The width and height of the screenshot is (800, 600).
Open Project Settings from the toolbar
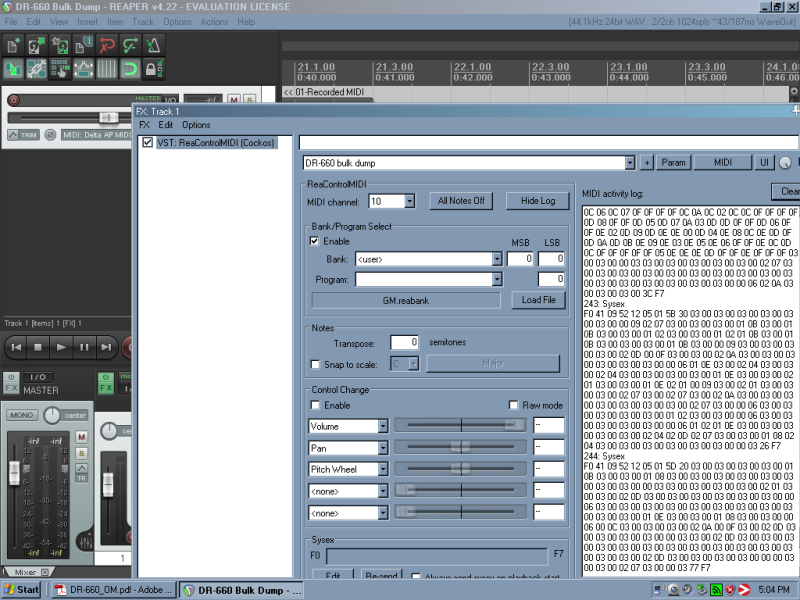point(84,45)
